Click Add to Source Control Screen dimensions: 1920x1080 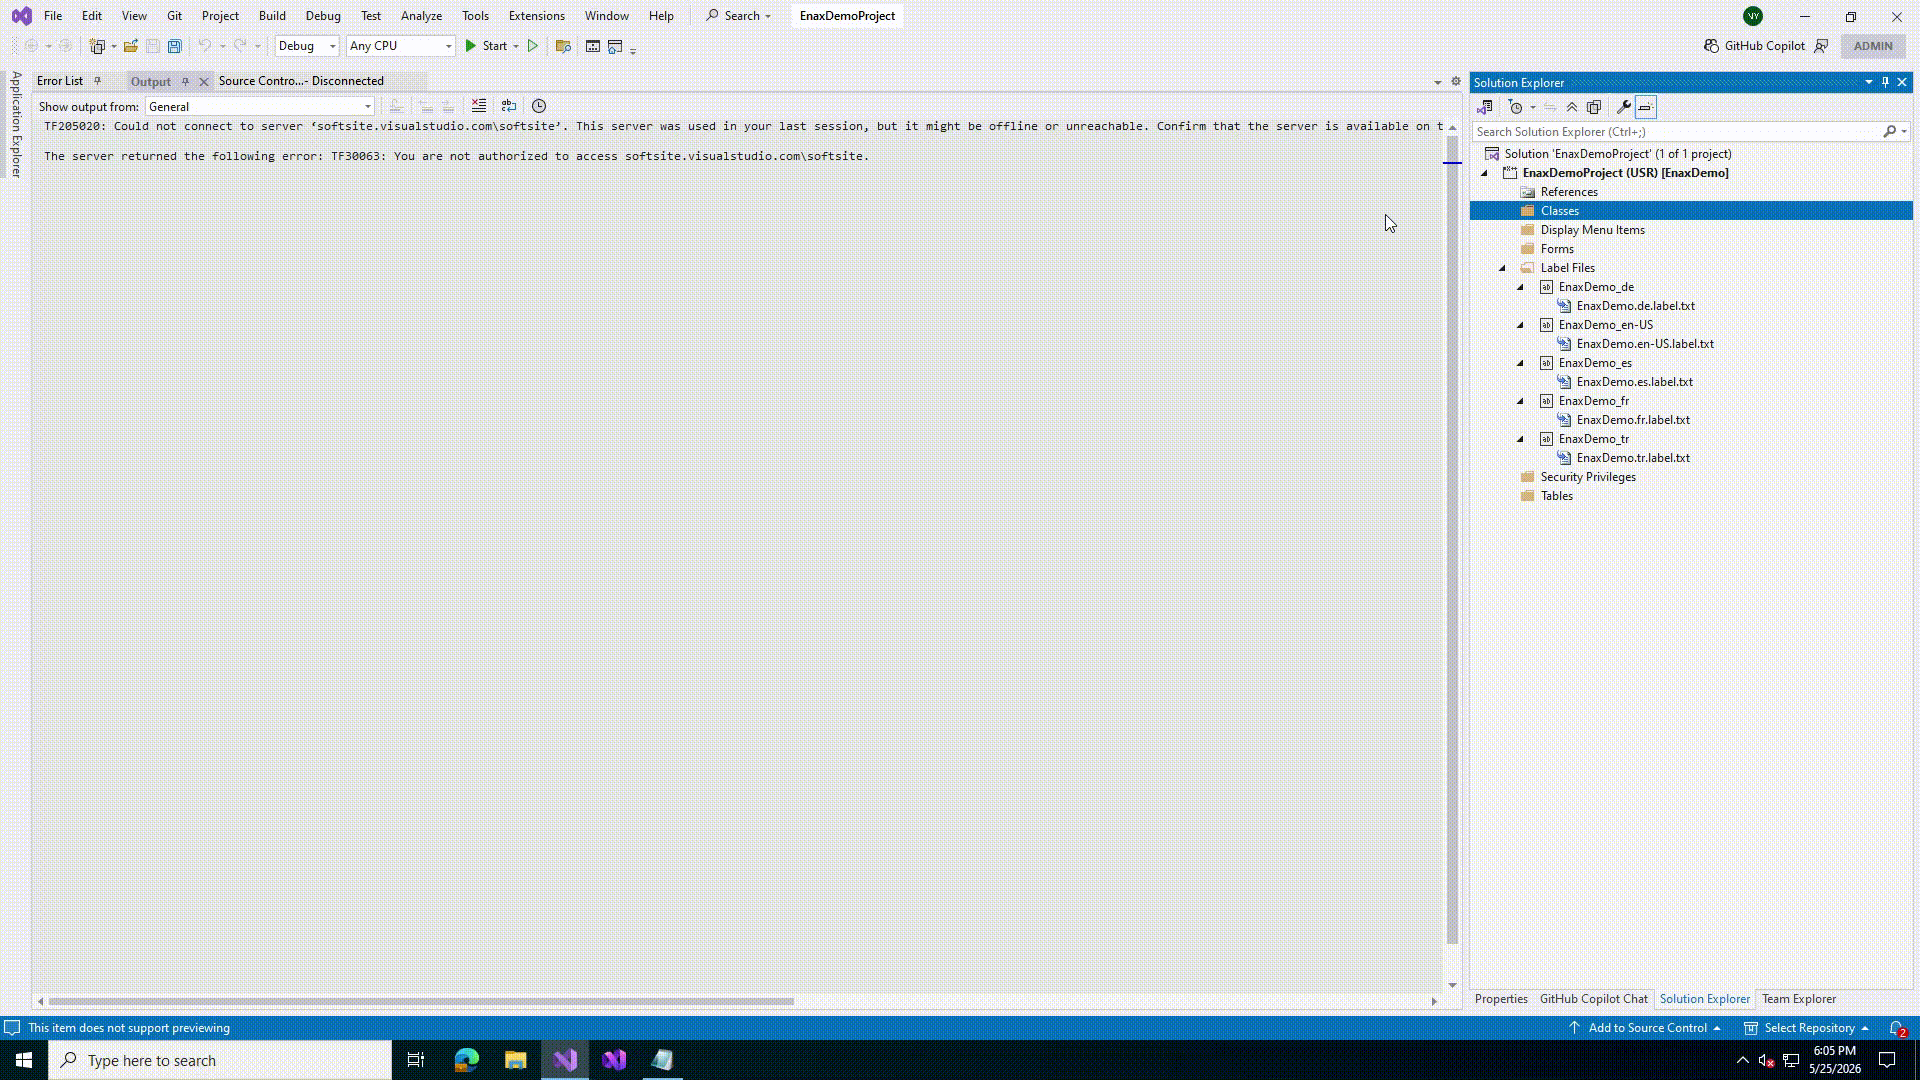click(1645, 1028)
